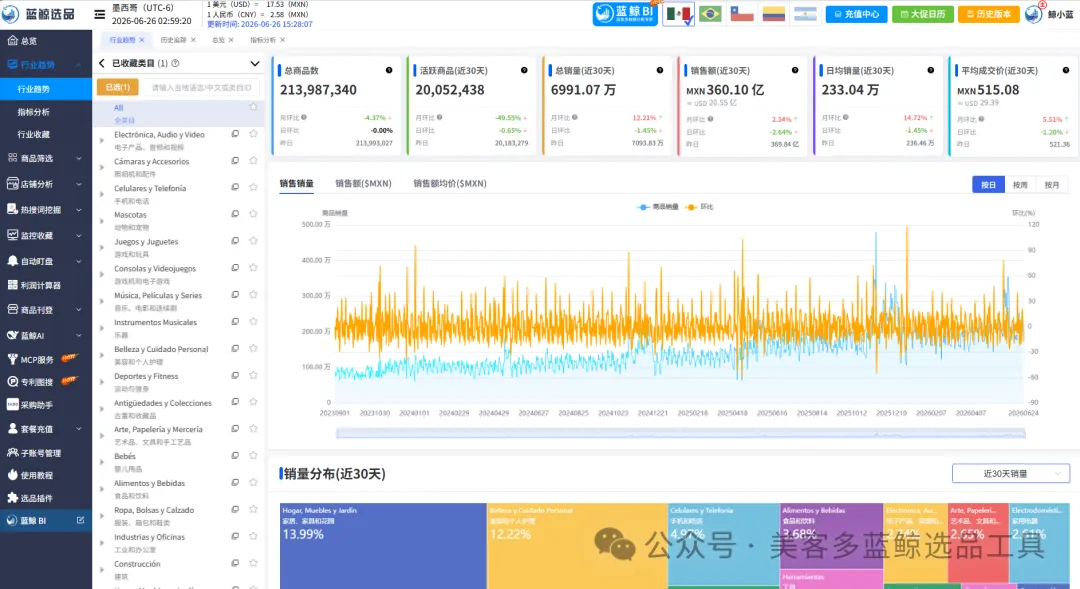Switch to the Brazil flag site
The image size is (1080, 589).
[710, 14]
